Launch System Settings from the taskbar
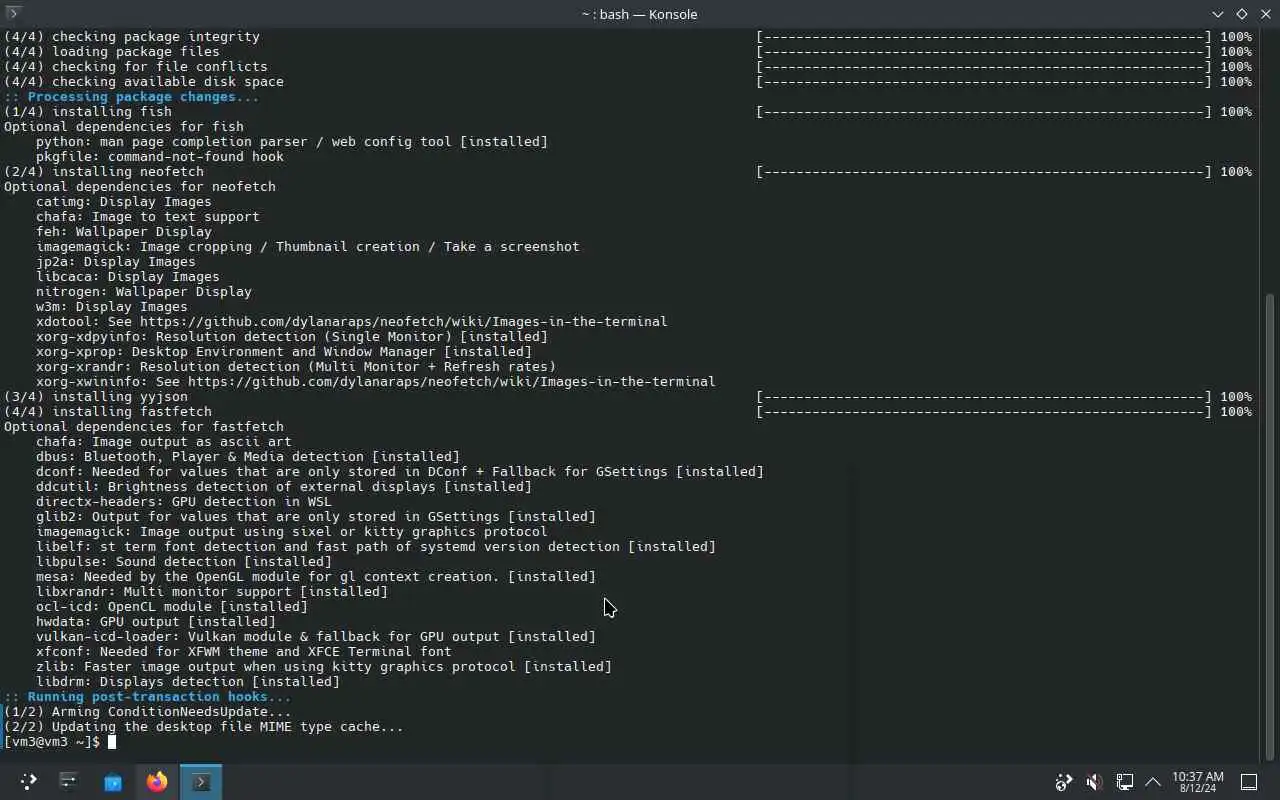 pos(68,781)
